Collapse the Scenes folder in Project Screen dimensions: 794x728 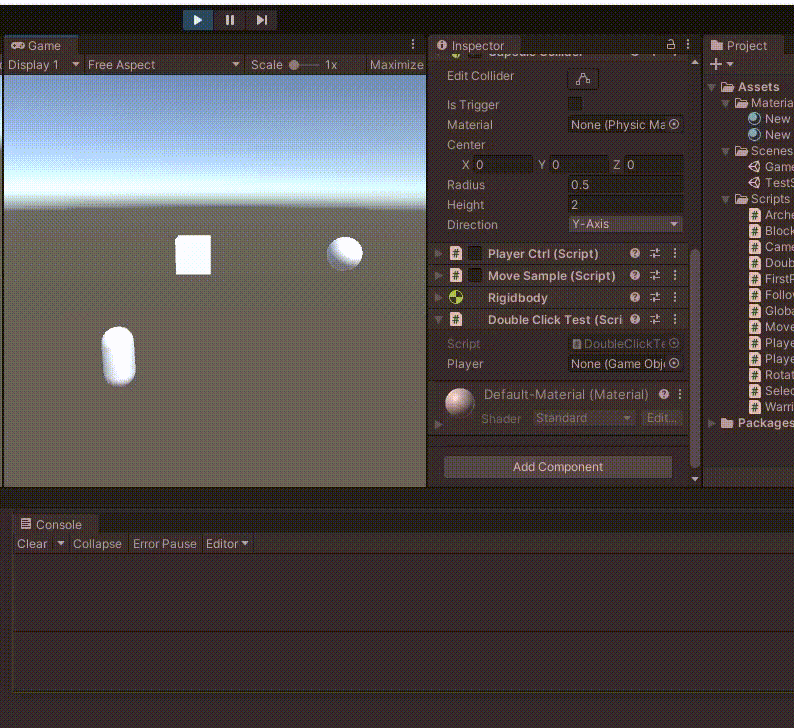726,151
